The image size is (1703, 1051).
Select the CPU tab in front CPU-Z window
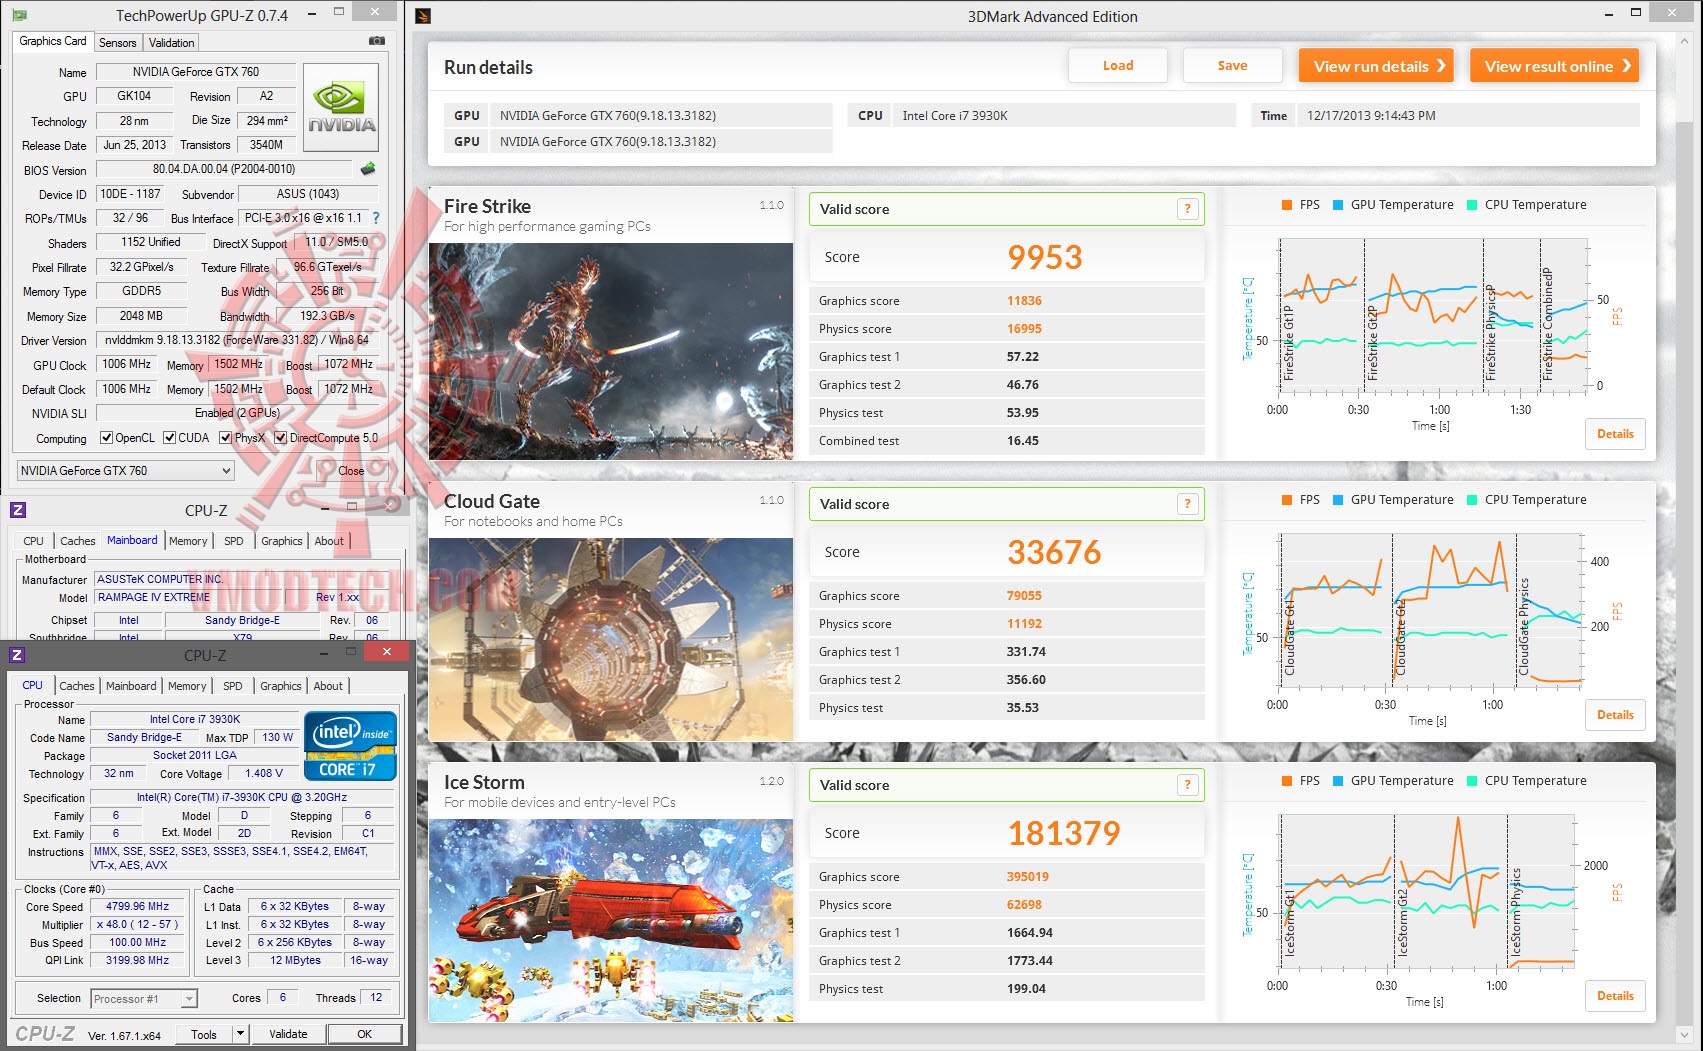point(32,685)
